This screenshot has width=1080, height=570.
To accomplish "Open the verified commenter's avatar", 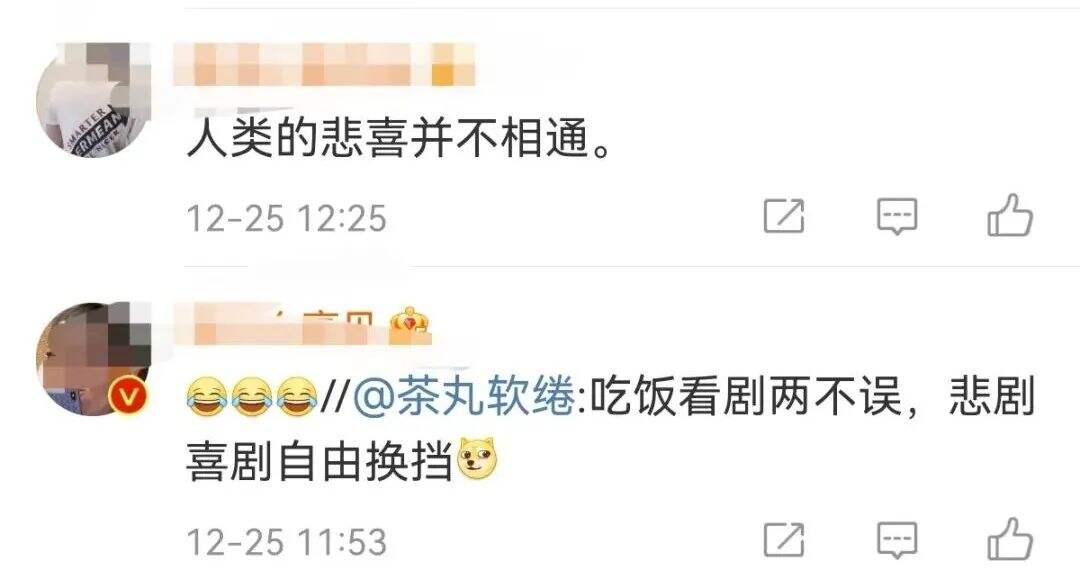I will pyautogui.click(x=93, y=359).
